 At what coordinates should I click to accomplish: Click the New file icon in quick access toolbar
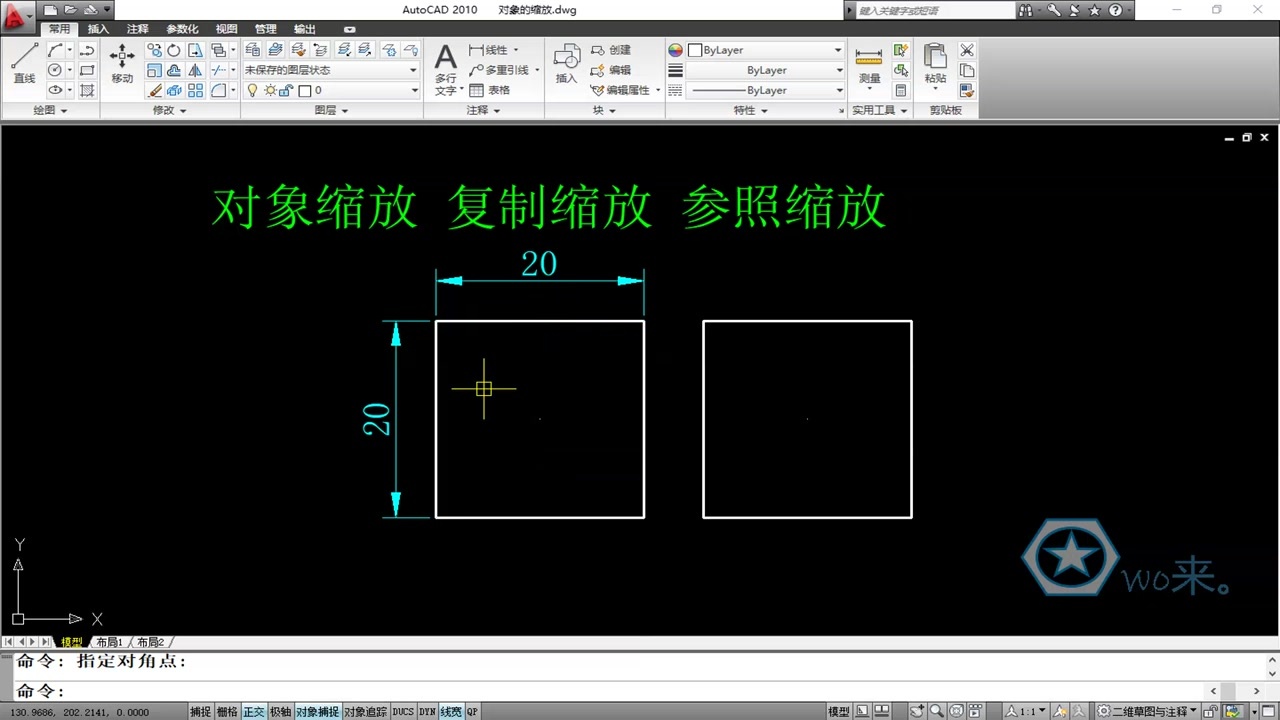coord(50,10)
